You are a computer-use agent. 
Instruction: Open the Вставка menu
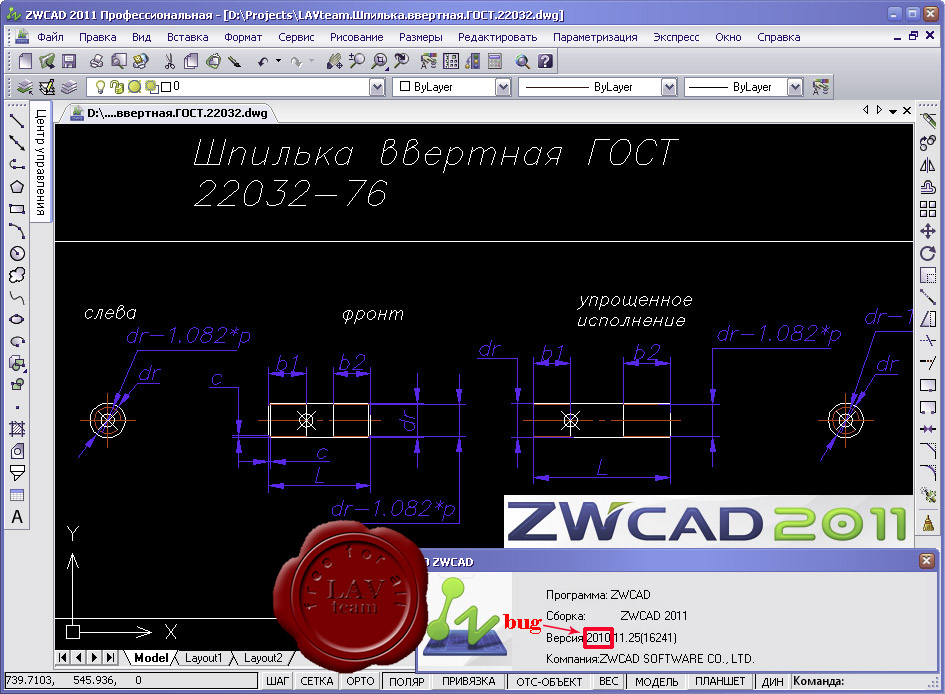tap(187, 37)
